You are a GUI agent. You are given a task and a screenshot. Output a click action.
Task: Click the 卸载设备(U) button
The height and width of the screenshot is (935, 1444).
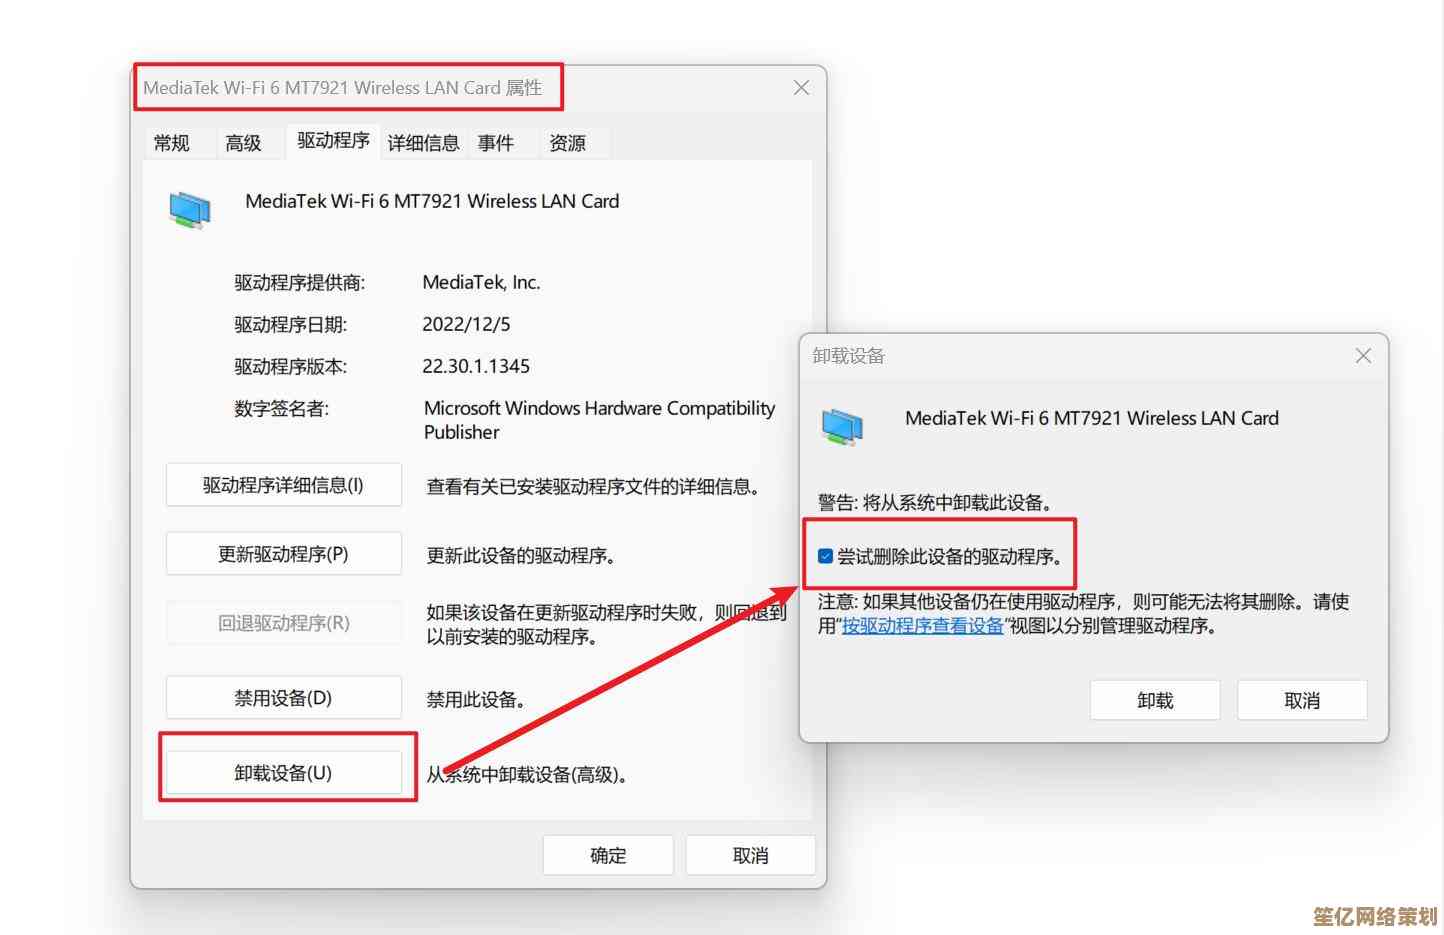click(x=283, y=773)
